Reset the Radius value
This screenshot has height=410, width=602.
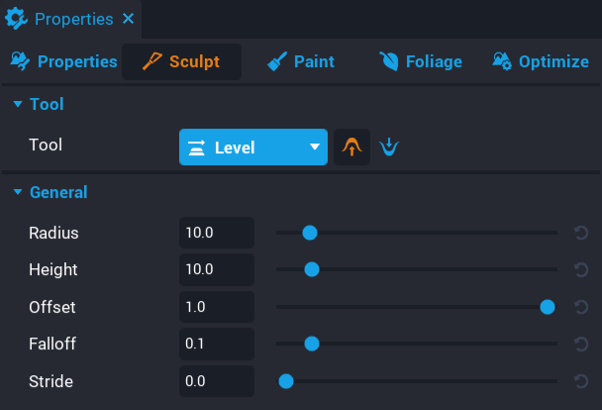(x=581, y=233)
